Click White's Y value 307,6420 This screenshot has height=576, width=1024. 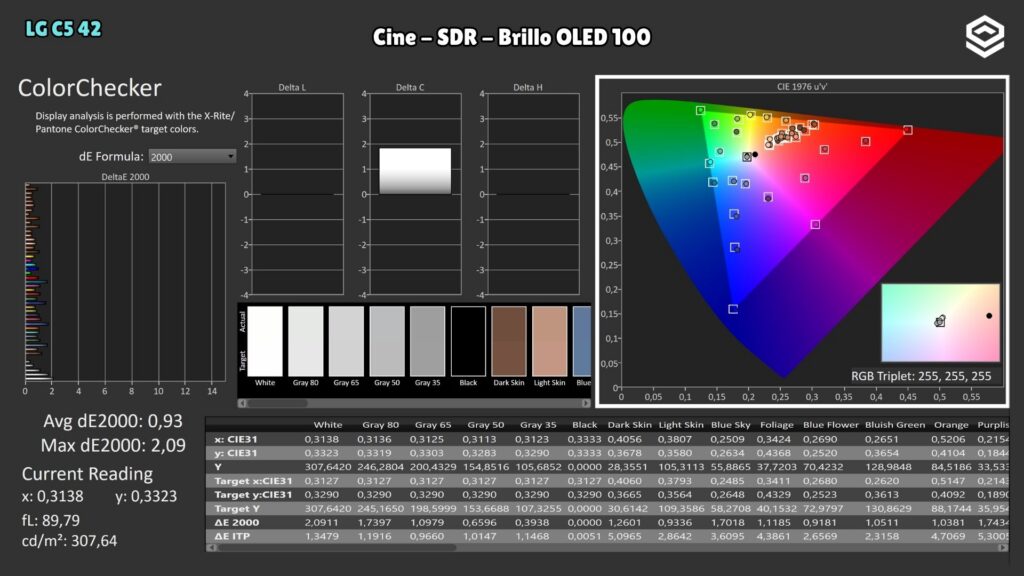click(x=328, y=467)
